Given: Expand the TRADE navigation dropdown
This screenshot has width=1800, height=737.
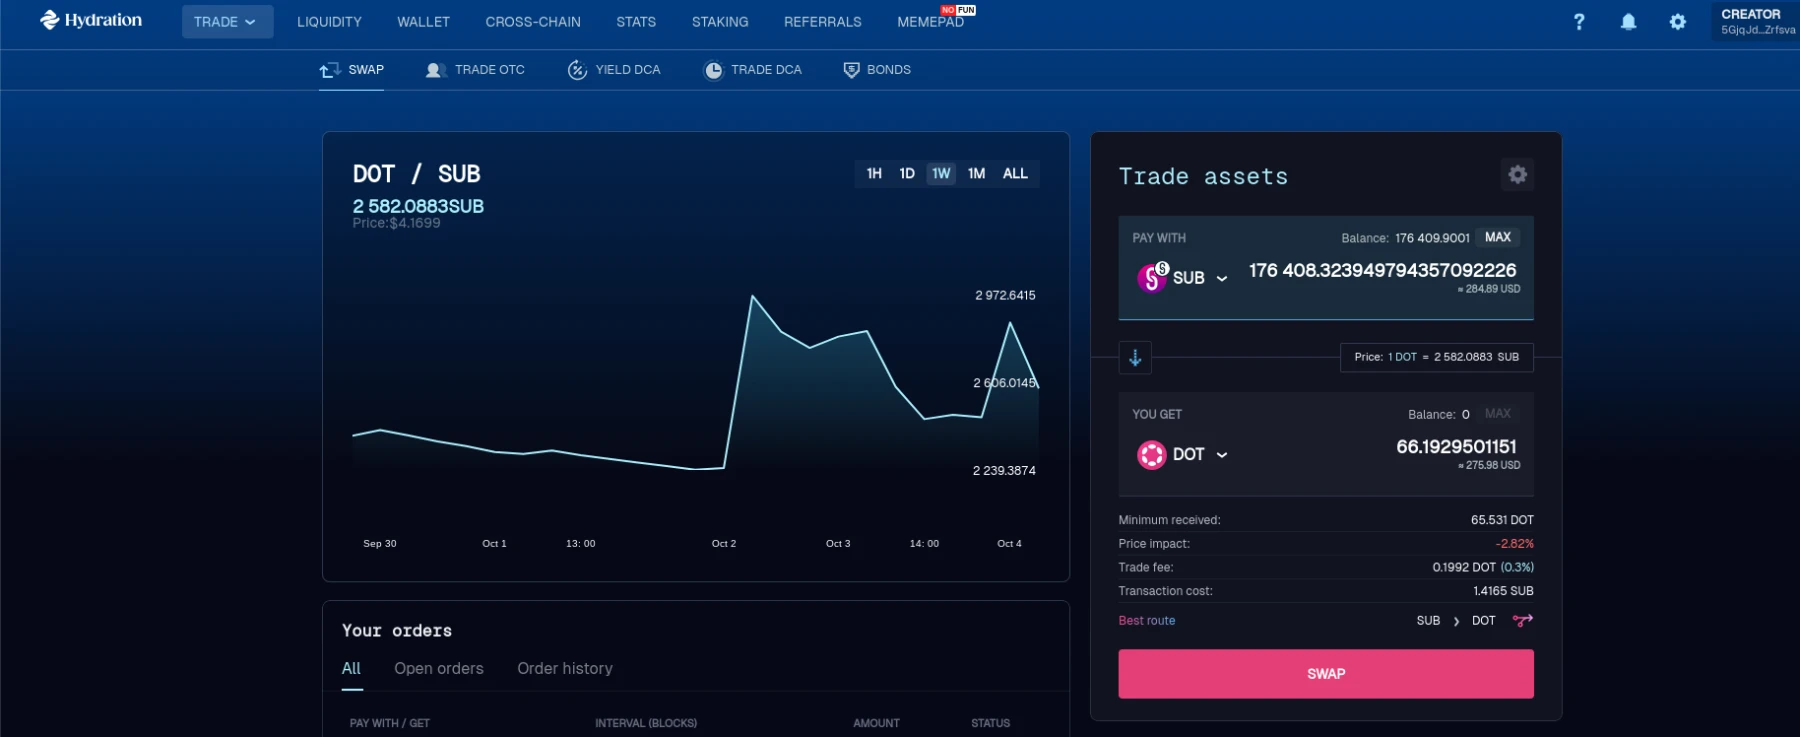Looking at the screenshot, I should (227, 22).
